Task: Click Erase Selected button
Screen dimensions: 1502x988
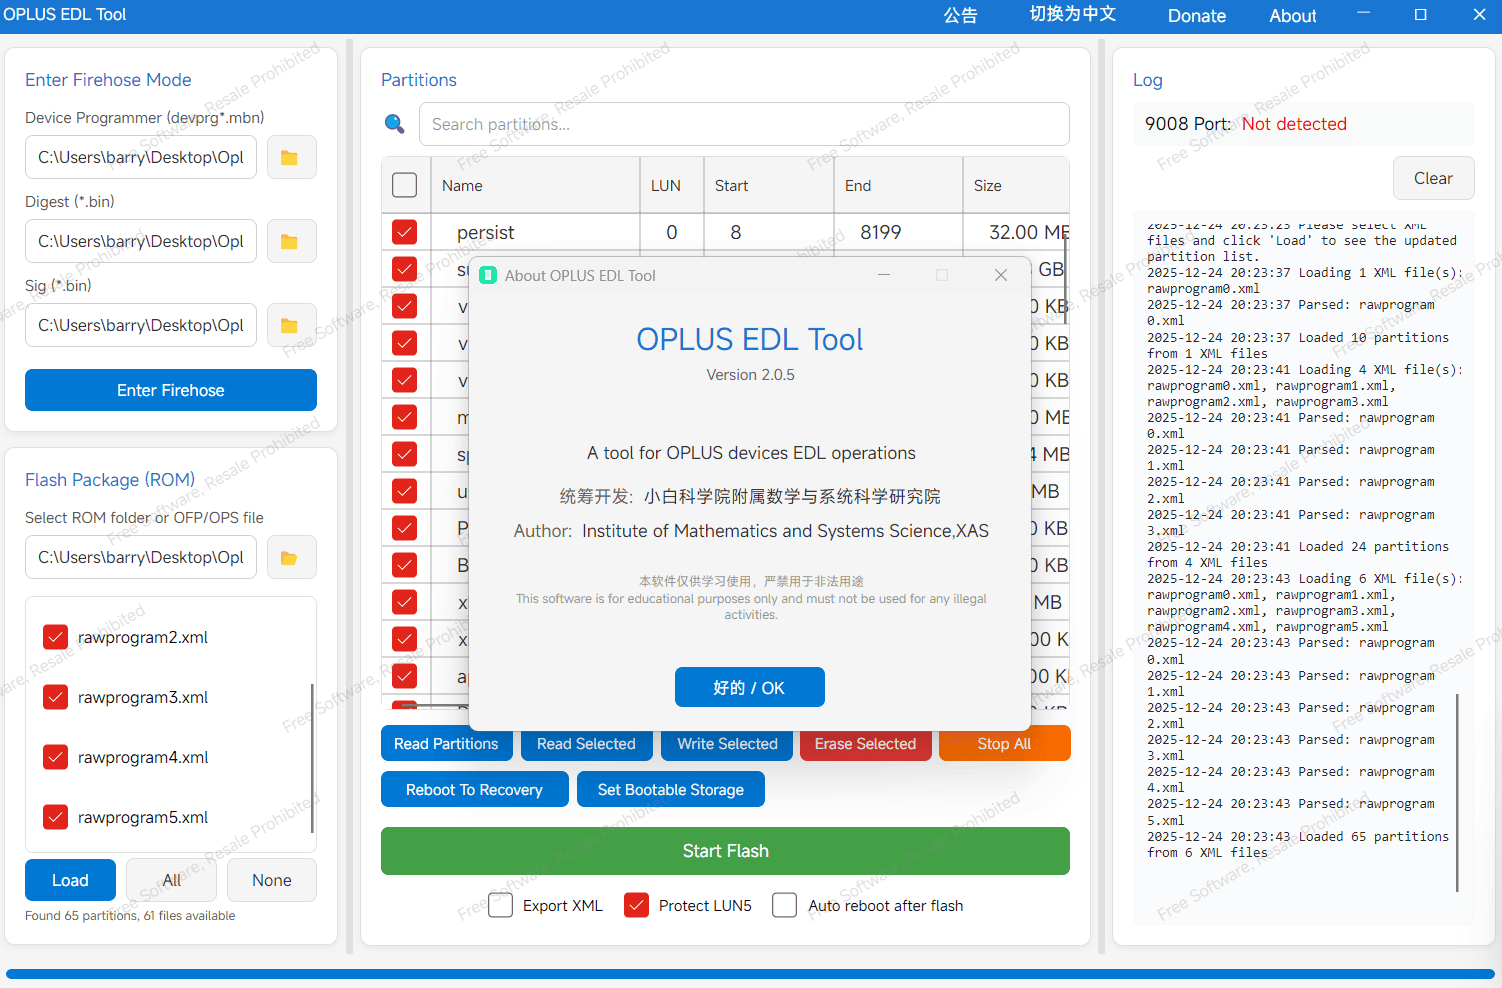Action: [x=865, y=743]
